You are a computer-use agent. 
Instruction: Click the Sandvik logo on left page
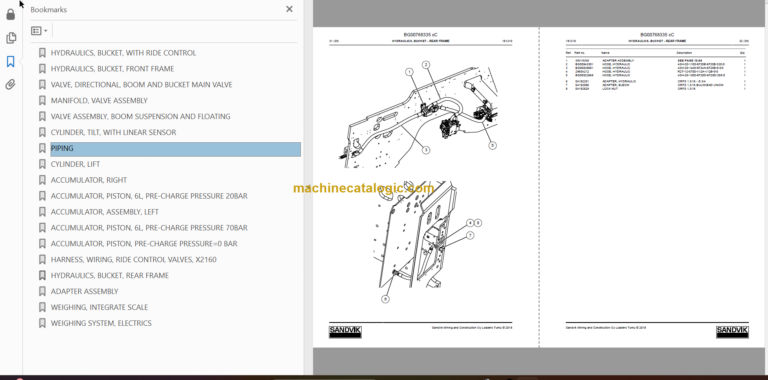(345, 332)
